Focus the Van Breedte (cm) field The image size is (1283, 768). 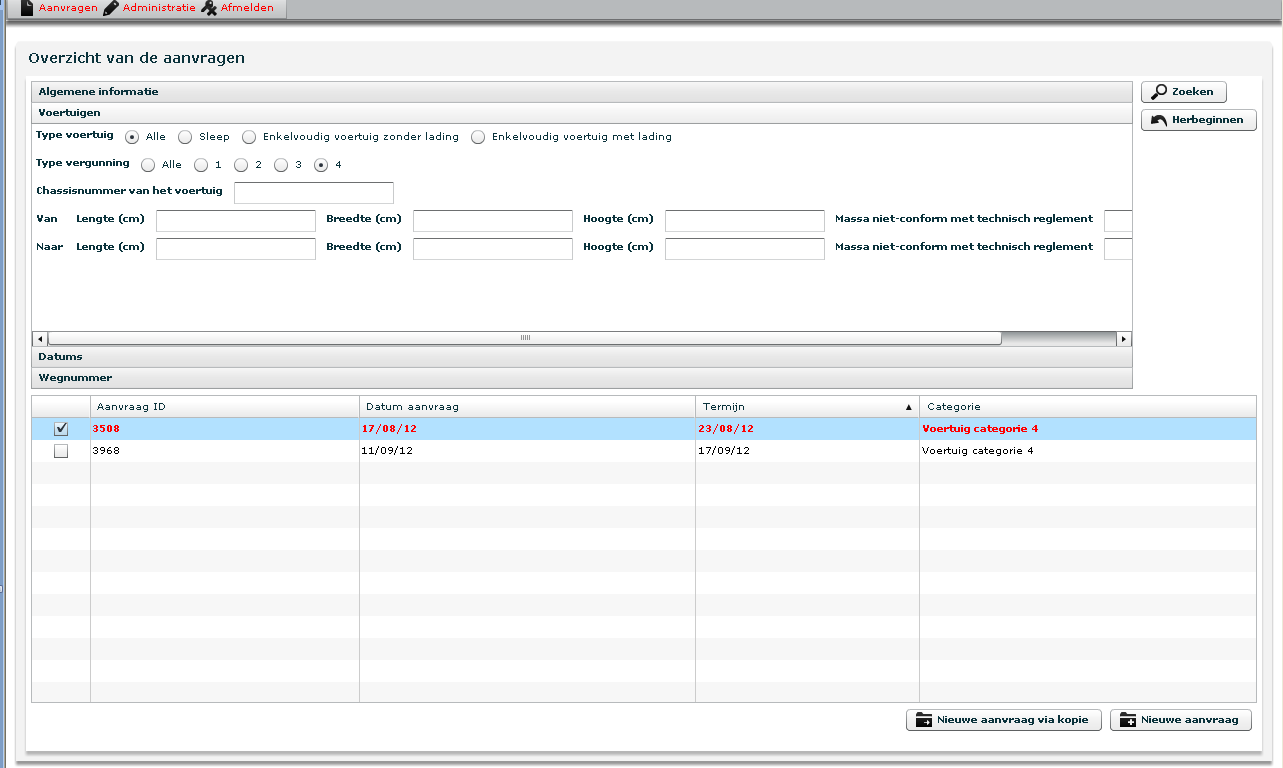coord(493,221)
